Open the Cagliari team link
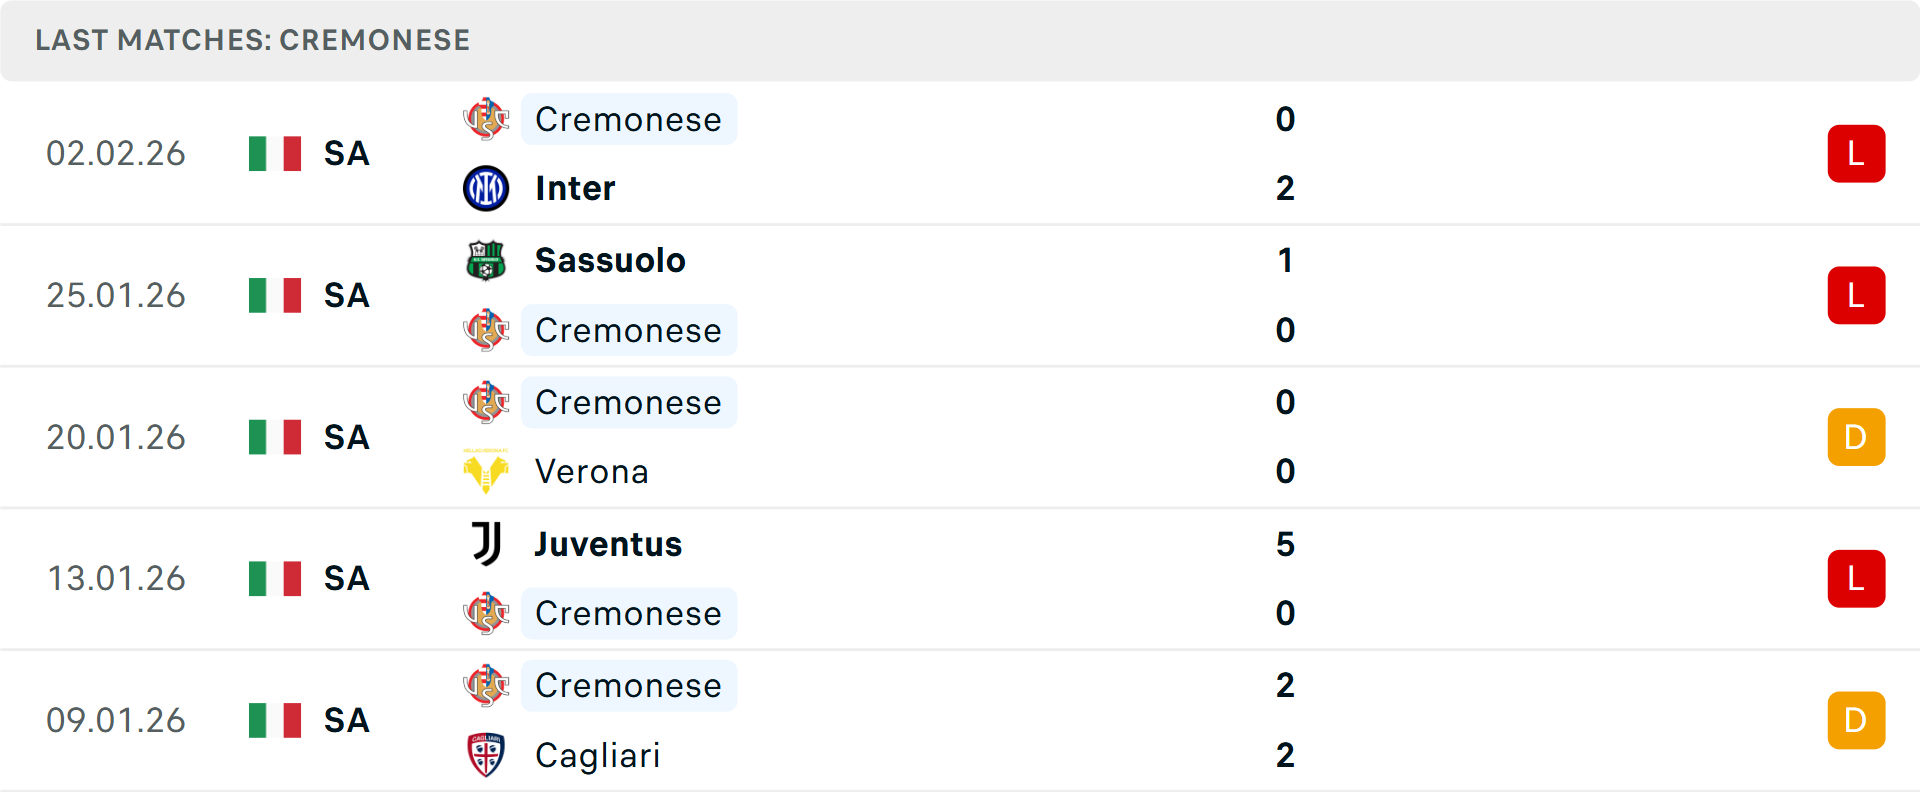The image size is (1920, 792). click(x=597, y=755)
